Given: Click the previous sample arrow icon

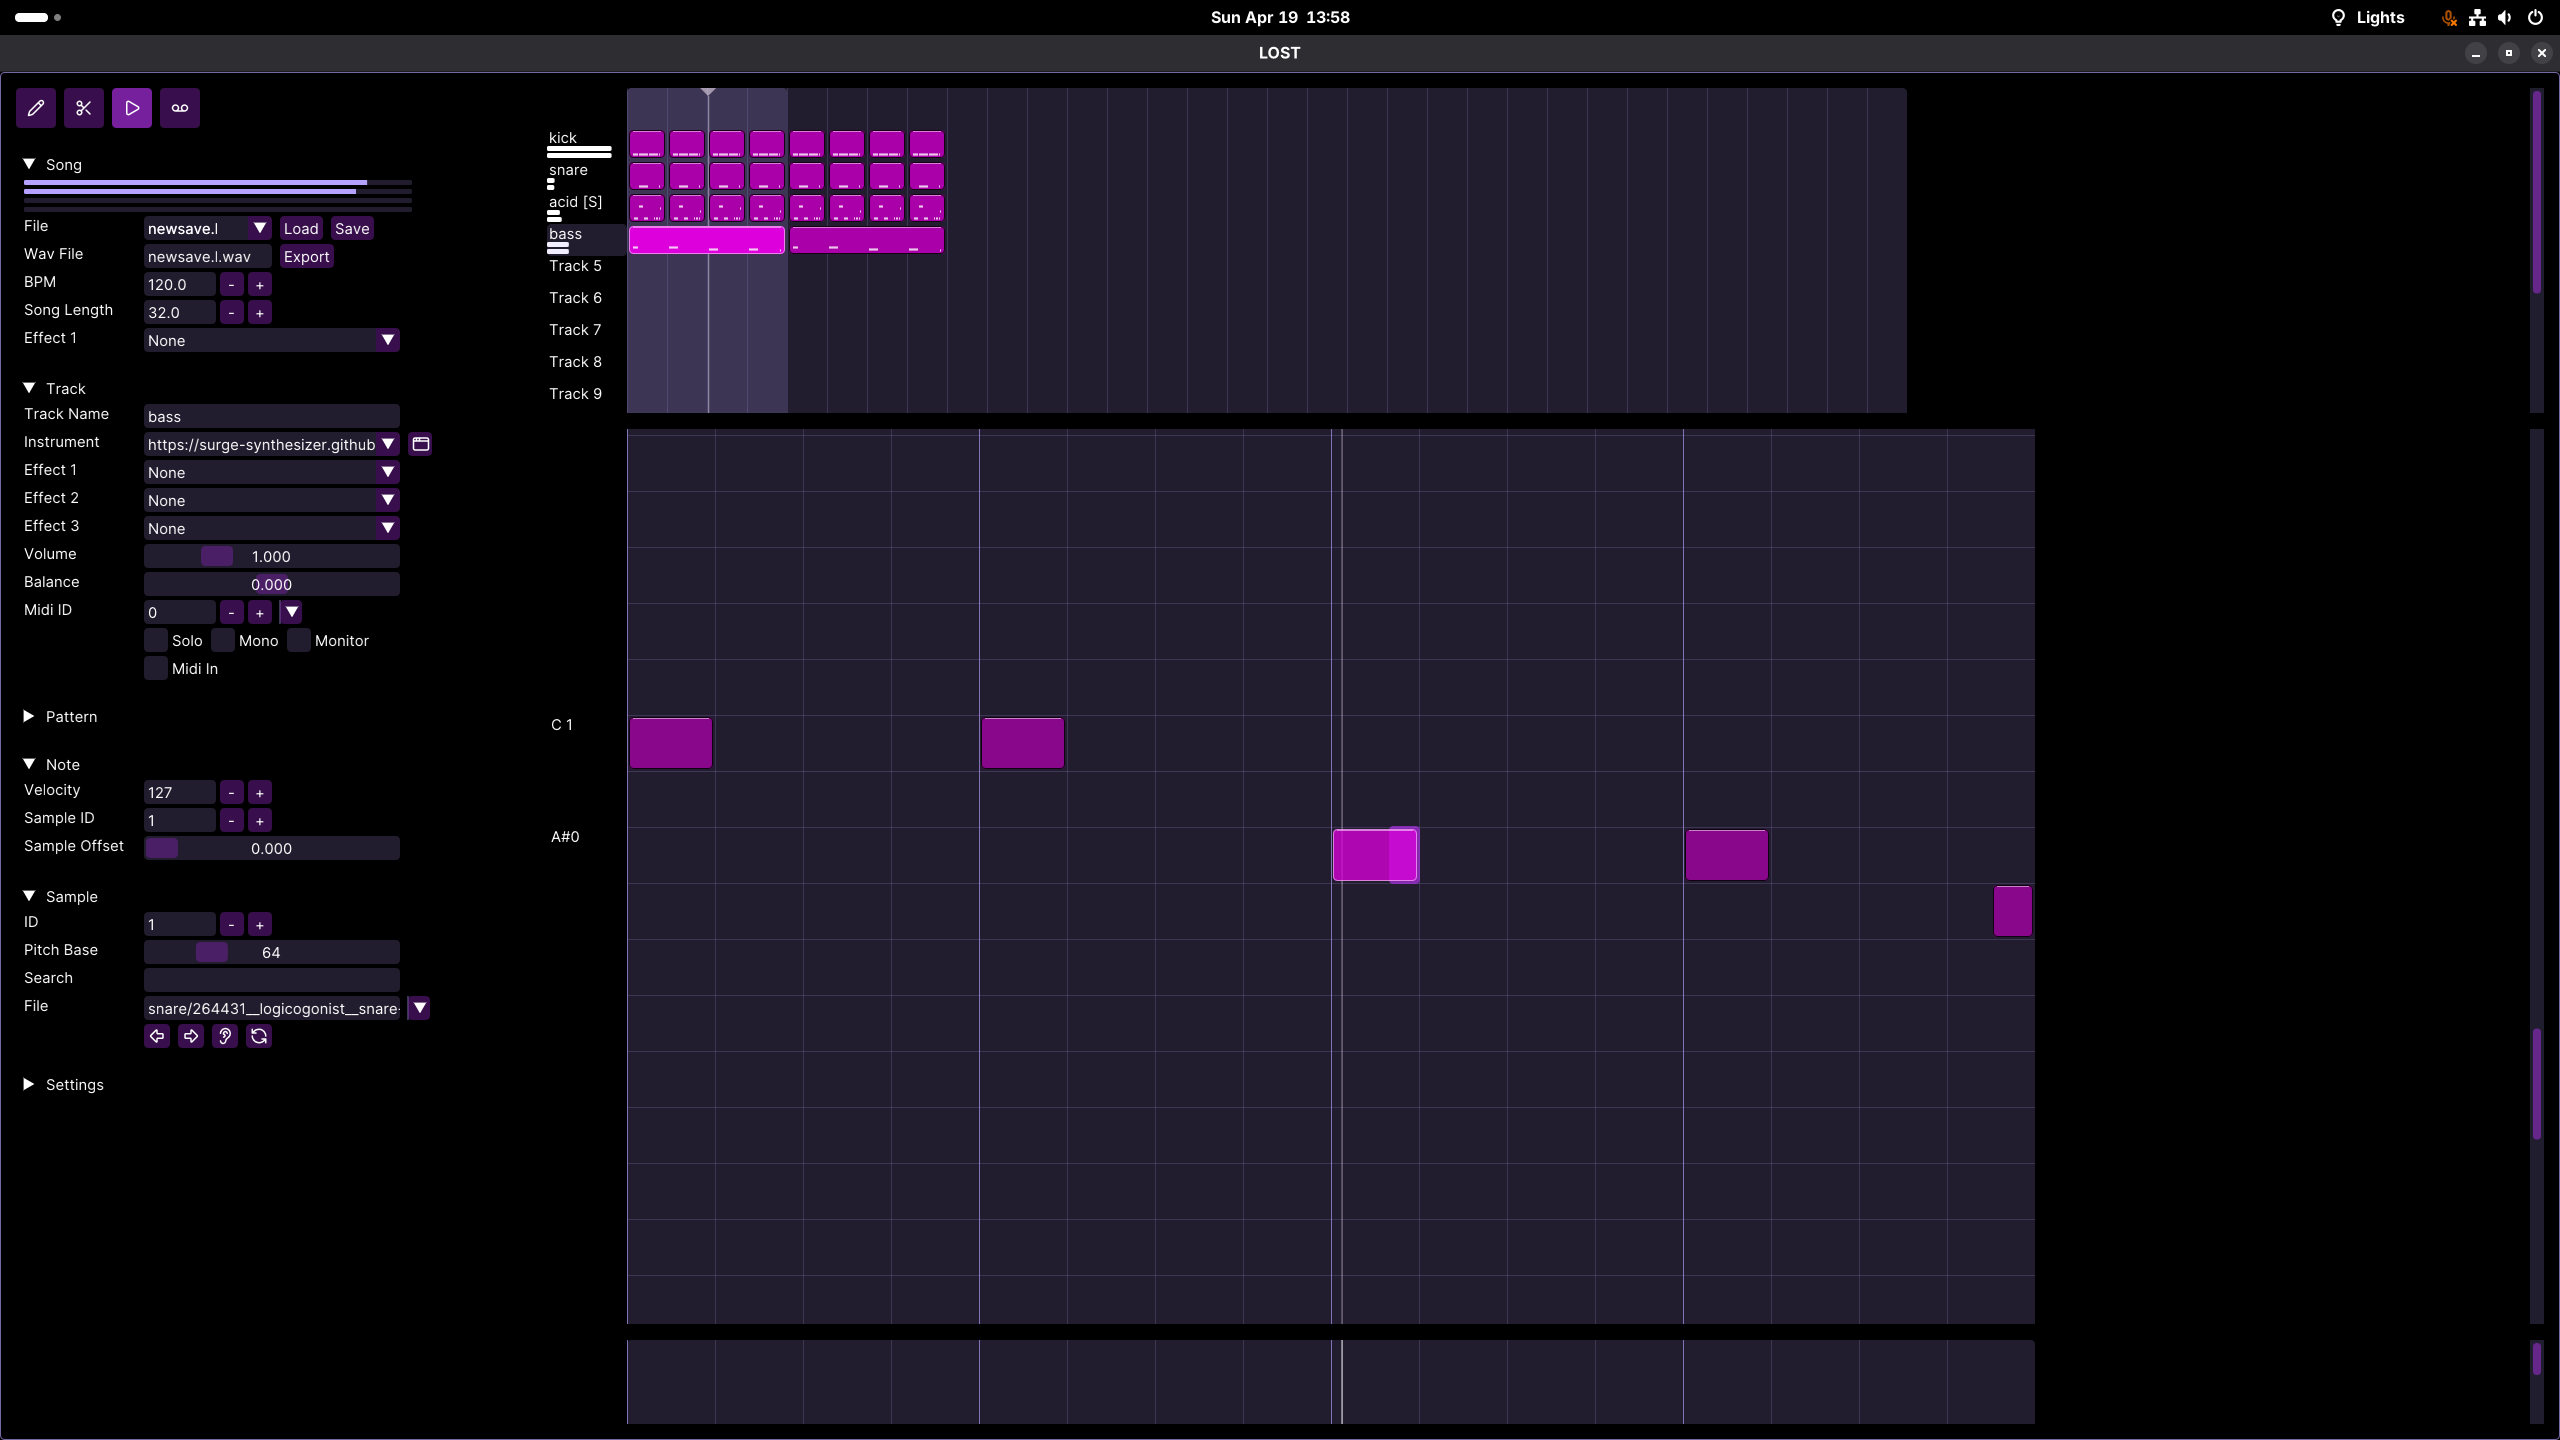Looking at the screenshot, I should coord(157,1036).
